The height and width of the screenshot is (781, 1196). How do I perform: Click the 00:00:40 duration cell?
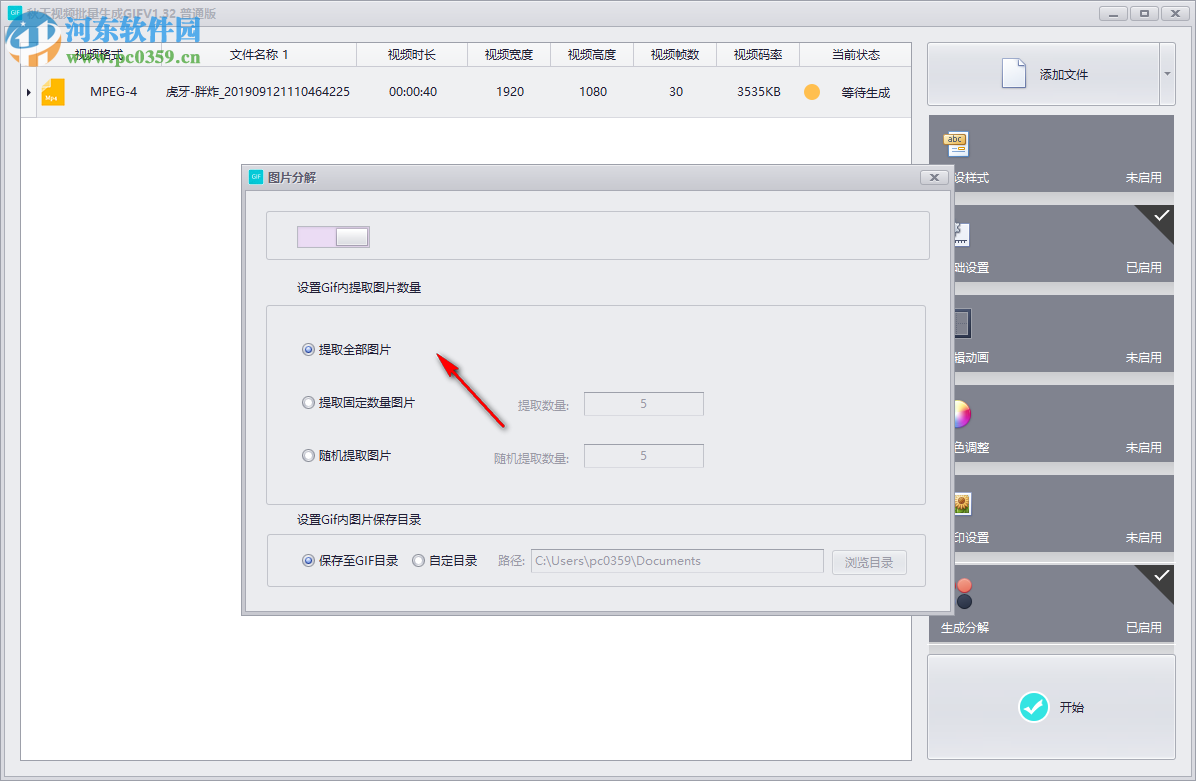click(413, 92)
